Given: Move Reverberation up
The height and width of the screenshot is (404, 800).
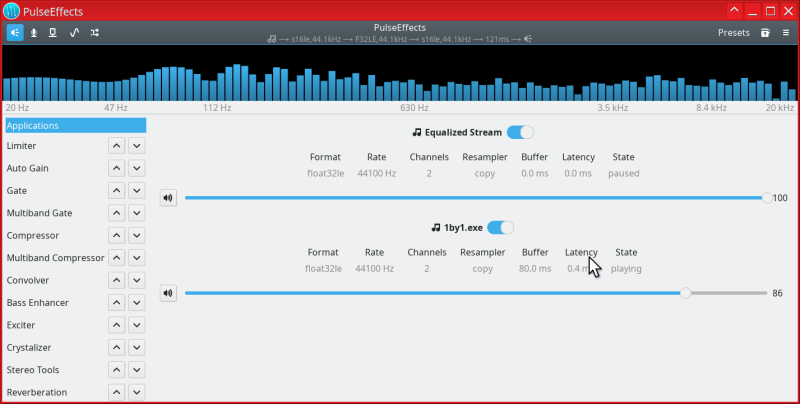Looking at the screenshot, I should [116, 393].
